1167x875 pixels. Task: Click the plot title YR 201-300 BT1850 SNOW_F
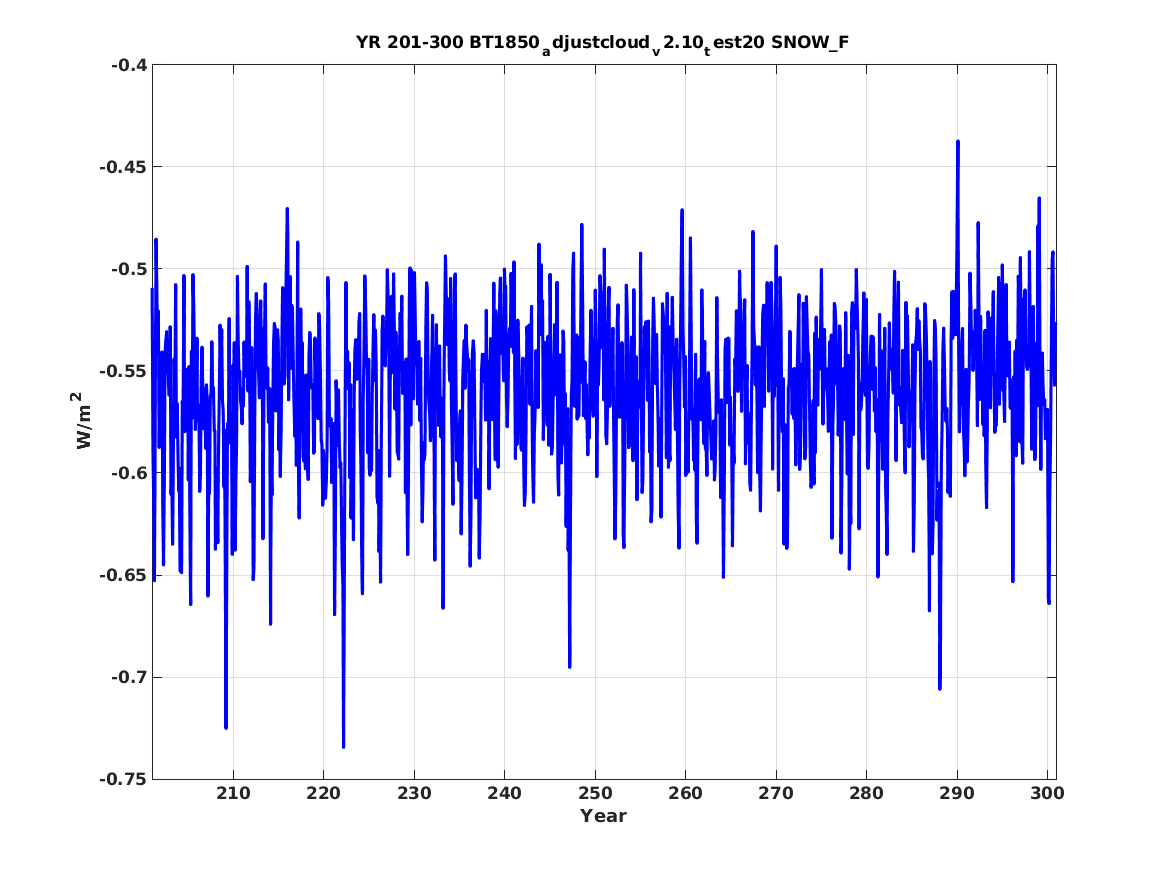pos(602,43)
